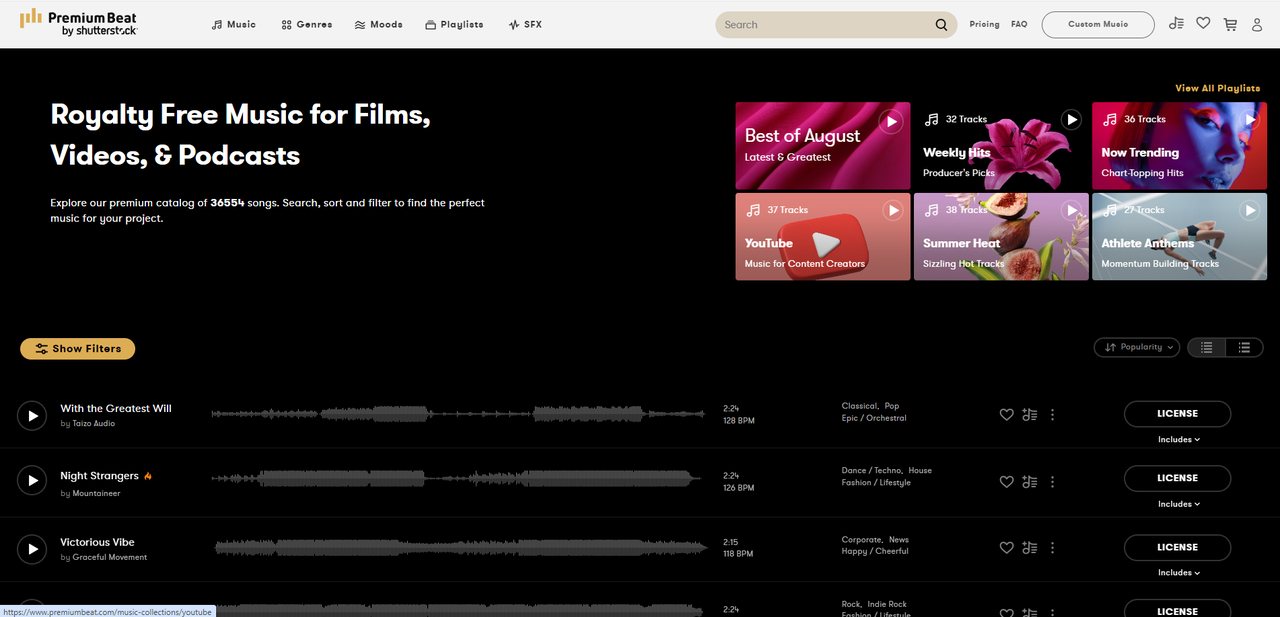Filter by Classical genre tag
This screenshot has width=1280, height=617.
[x=859, y=406]
